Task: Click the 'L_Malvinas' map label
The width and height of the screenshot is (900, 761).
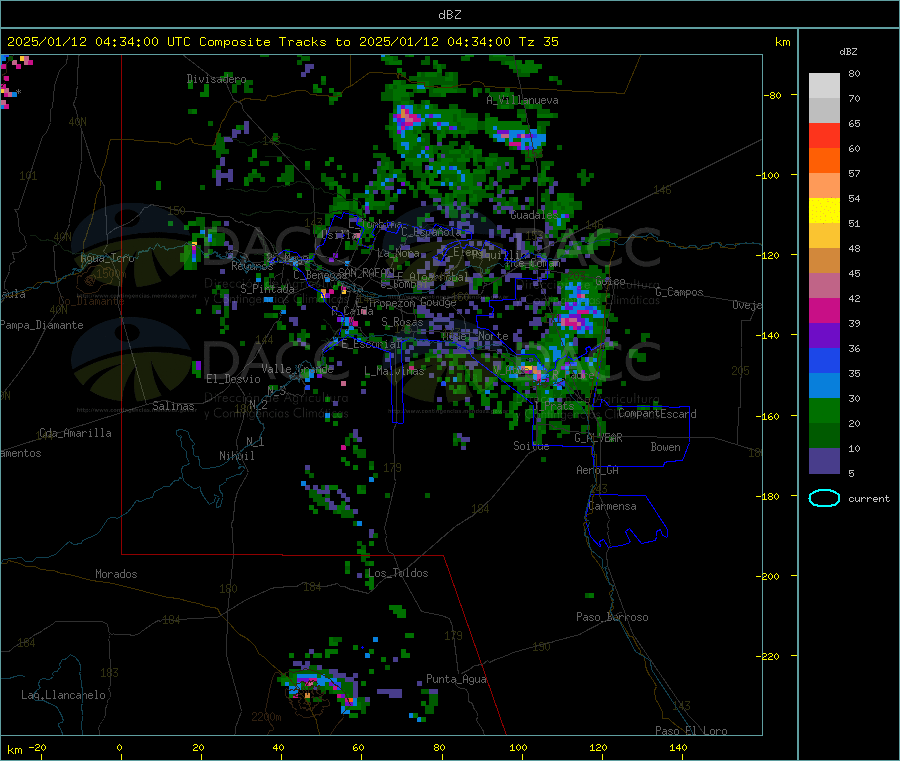Action: tap(394, 371)
